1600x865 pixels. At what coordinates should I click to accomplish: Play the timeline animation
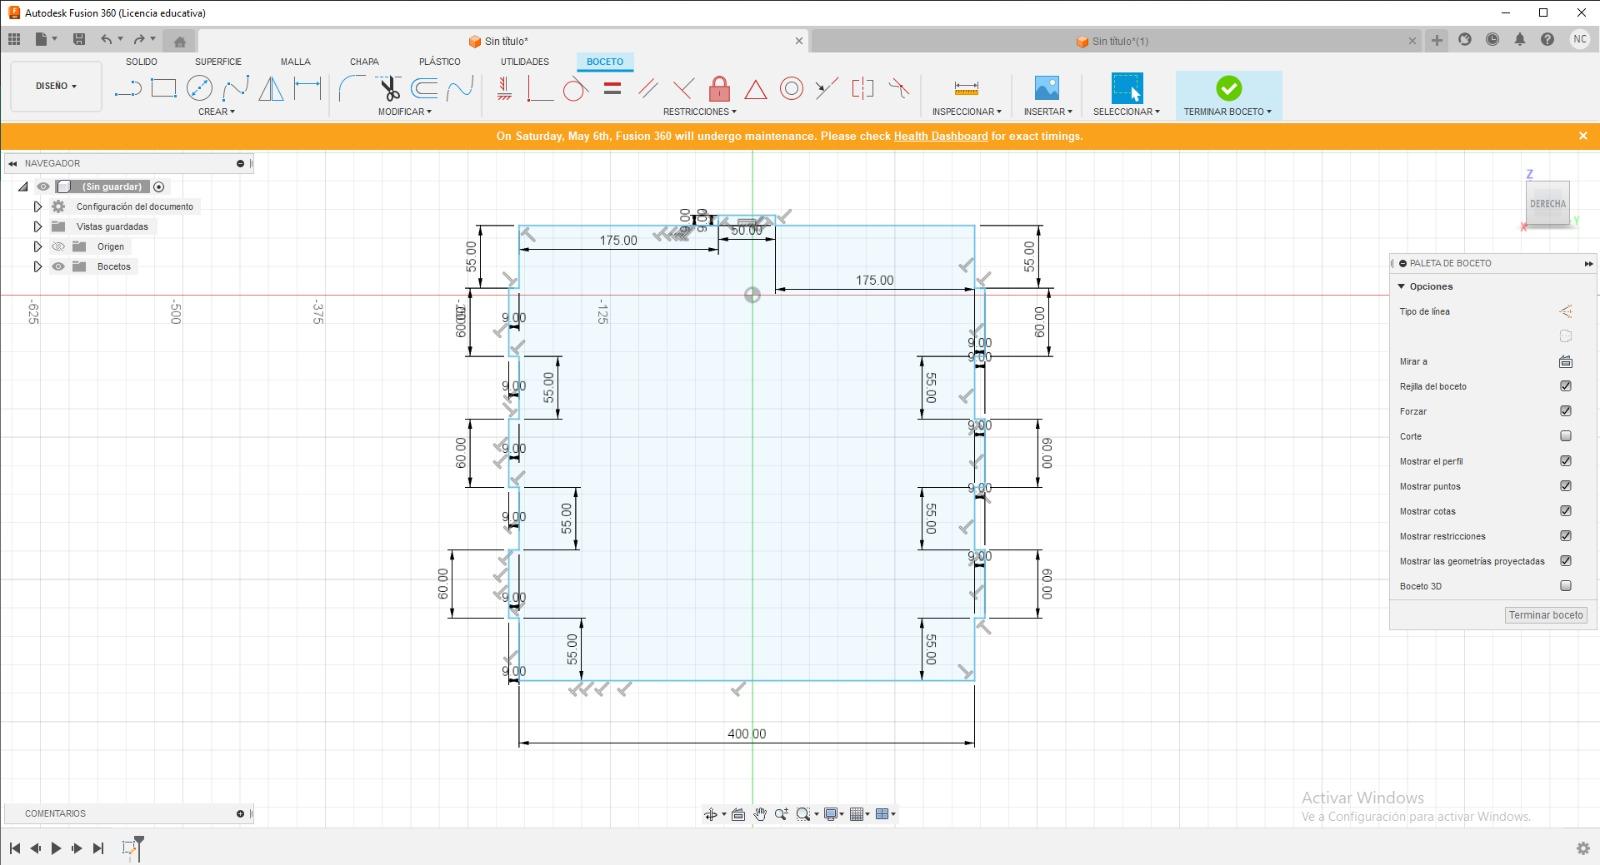56,848
